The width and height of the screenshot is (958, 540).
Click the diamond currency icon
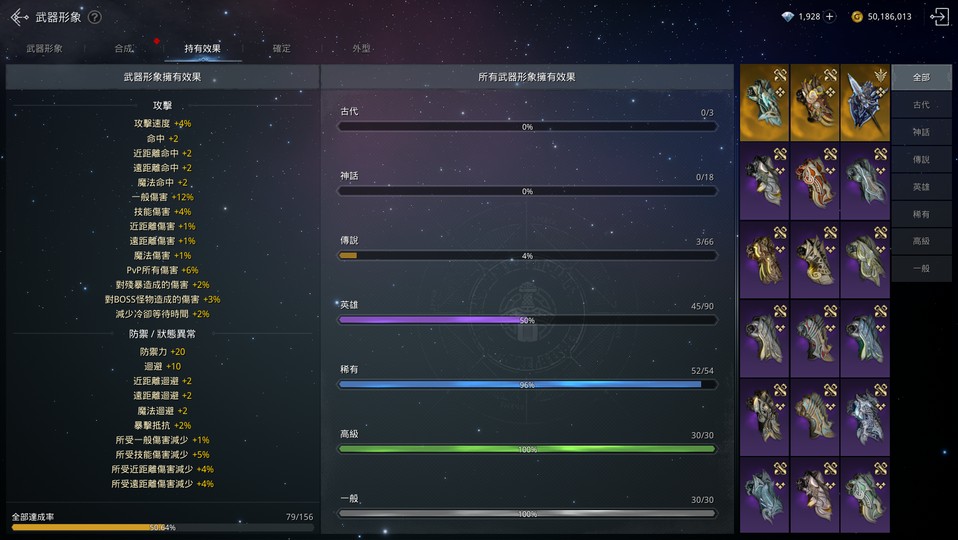pyautogui.click(x=787, y=17)
